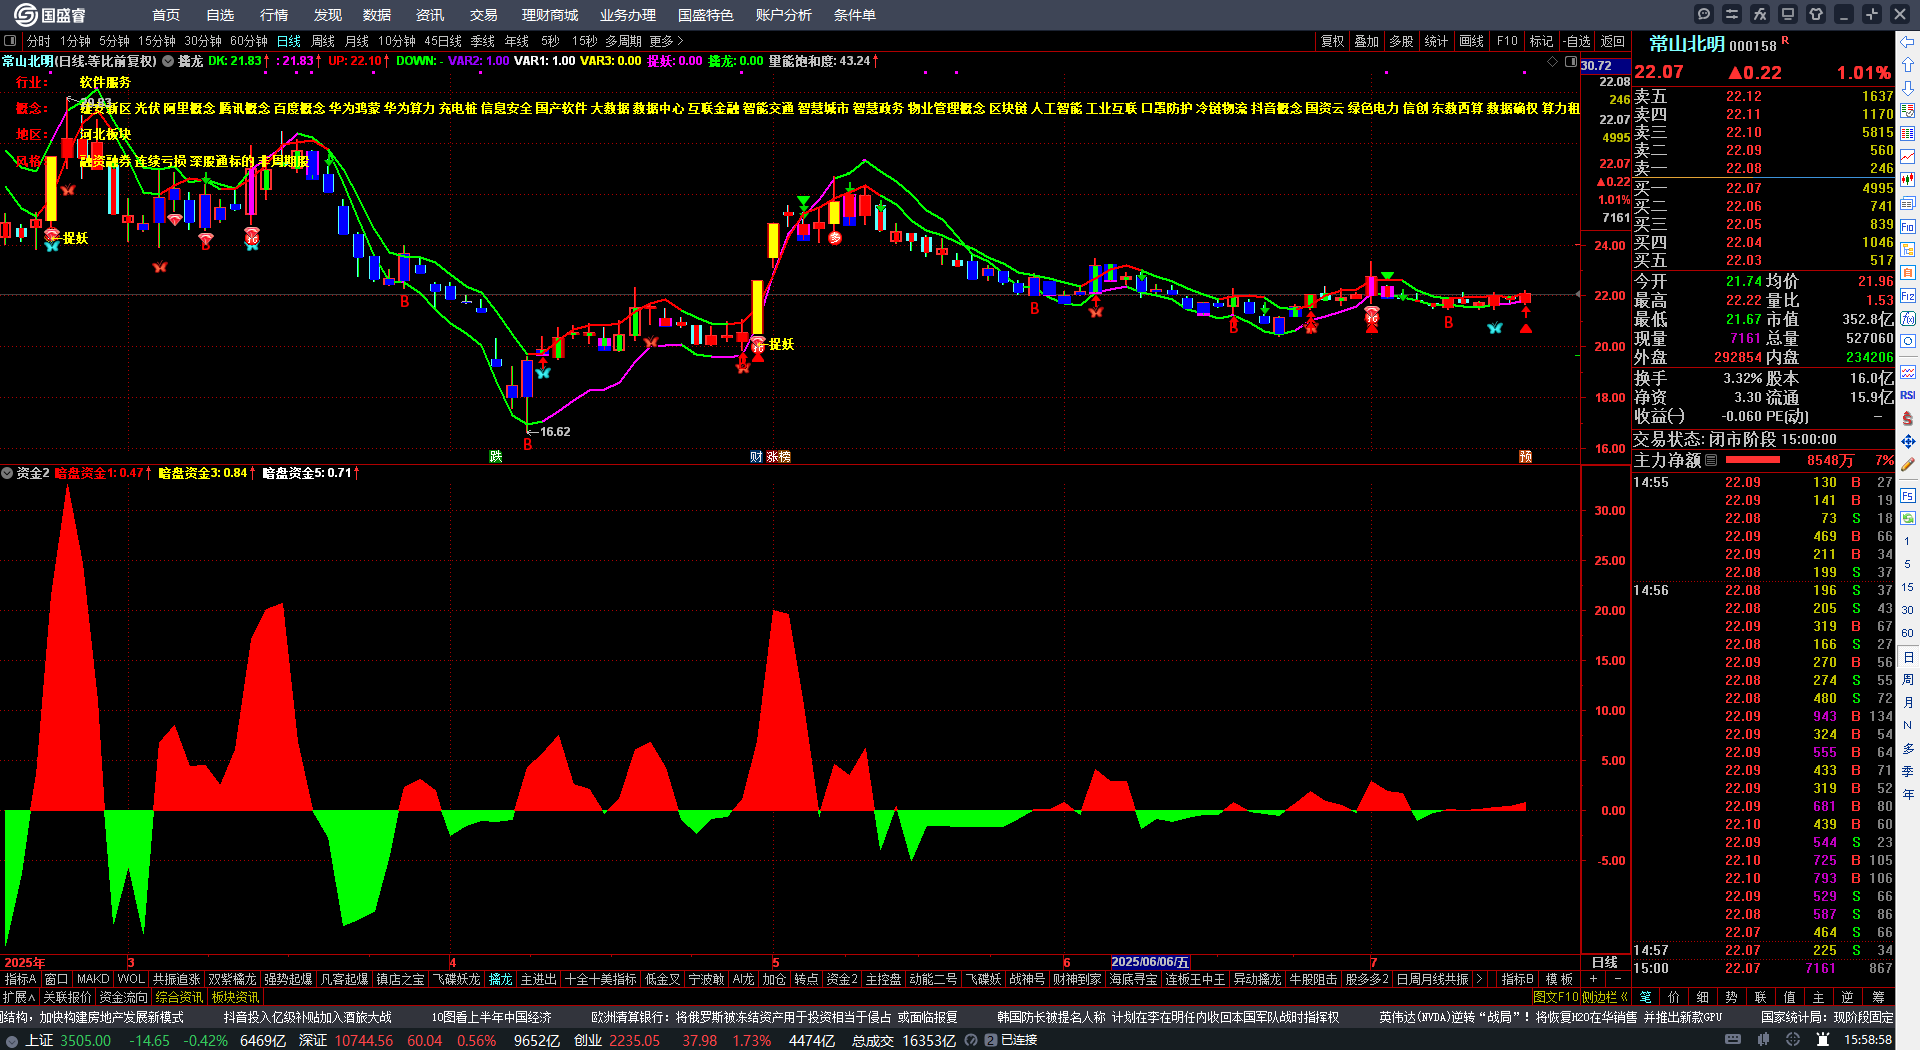The height and width of the screenshot is (1050, 1920).
Task: Click the Guosheng Securities logo
Action: coord(50,14)
